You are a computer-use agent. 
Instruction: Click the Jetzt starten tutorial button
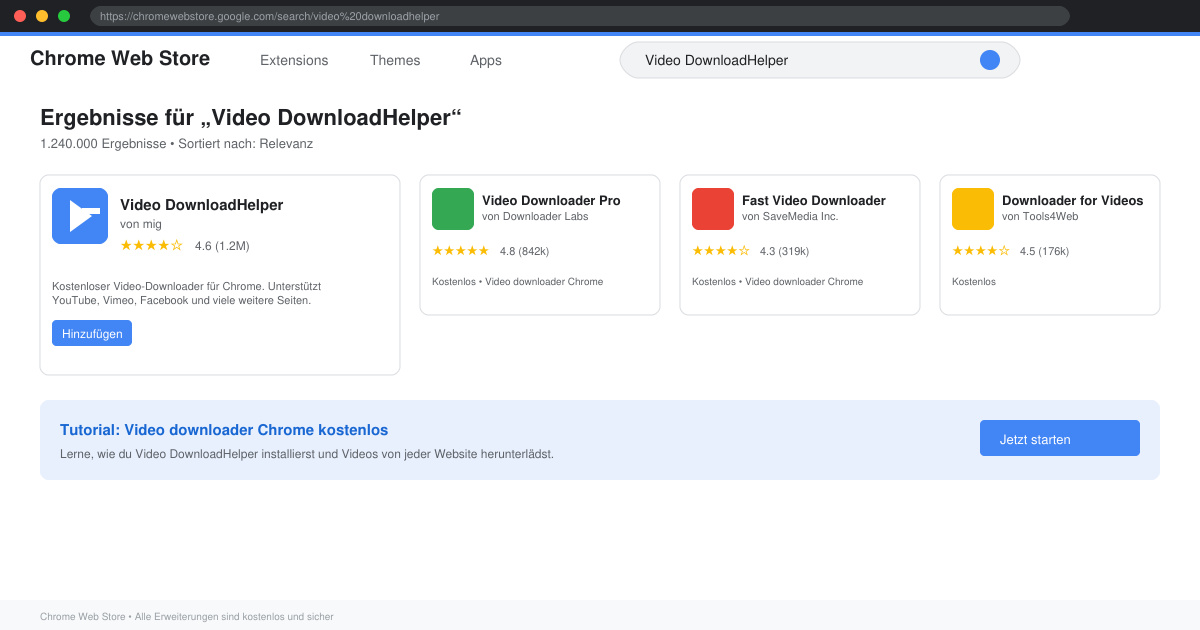click(1060, 438)
